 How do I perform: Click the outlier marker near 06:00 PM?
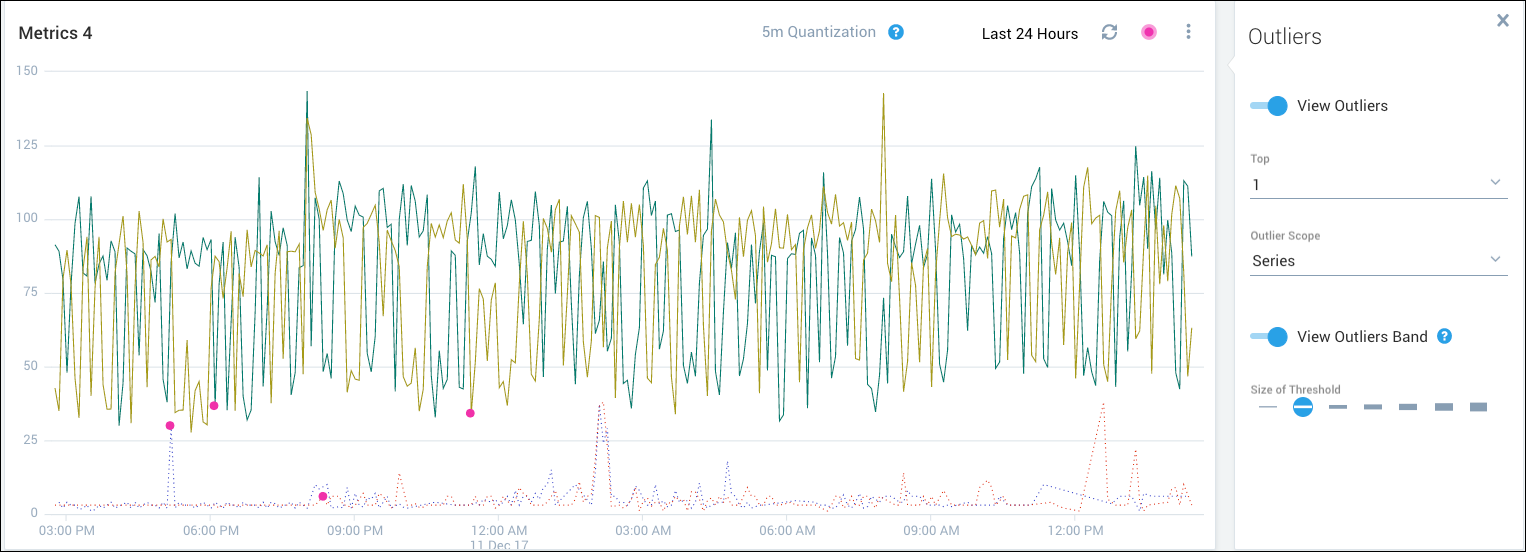click(x=214, y=405)
